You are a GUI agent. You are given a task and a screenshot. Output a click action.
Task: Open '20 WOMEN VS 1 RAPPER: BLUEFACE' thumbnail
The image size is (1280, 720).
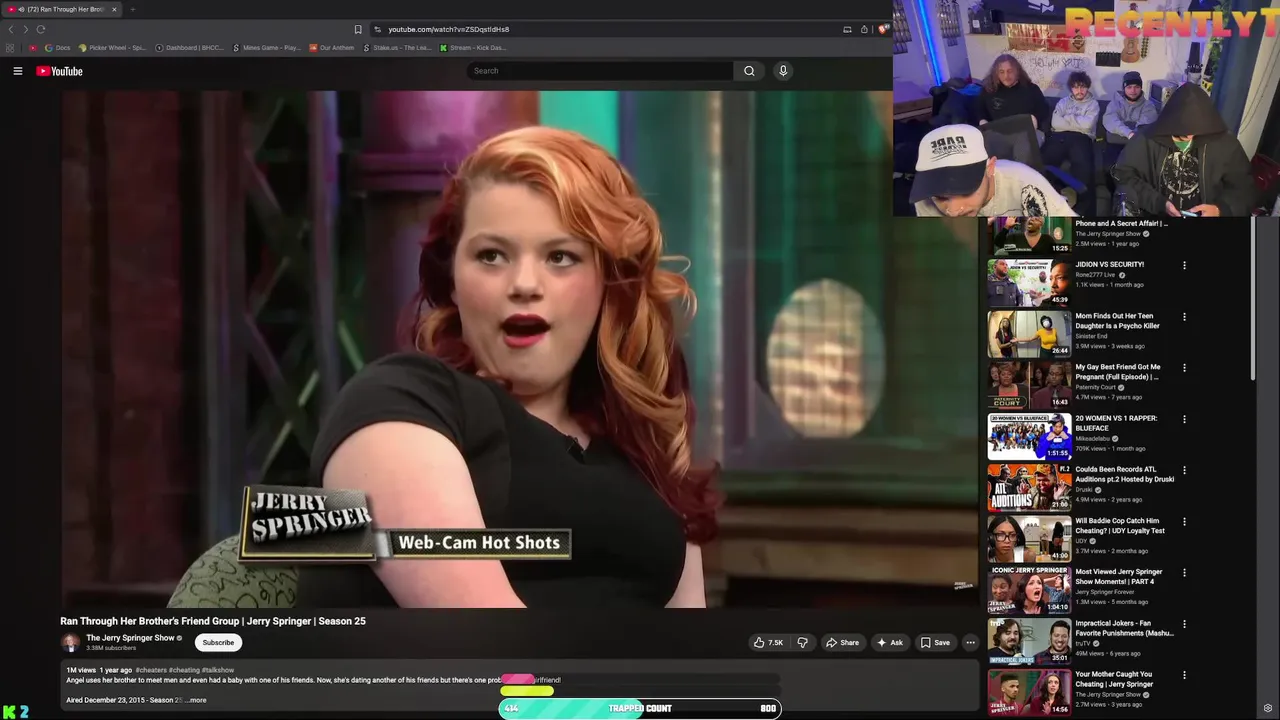(1029, 436)
